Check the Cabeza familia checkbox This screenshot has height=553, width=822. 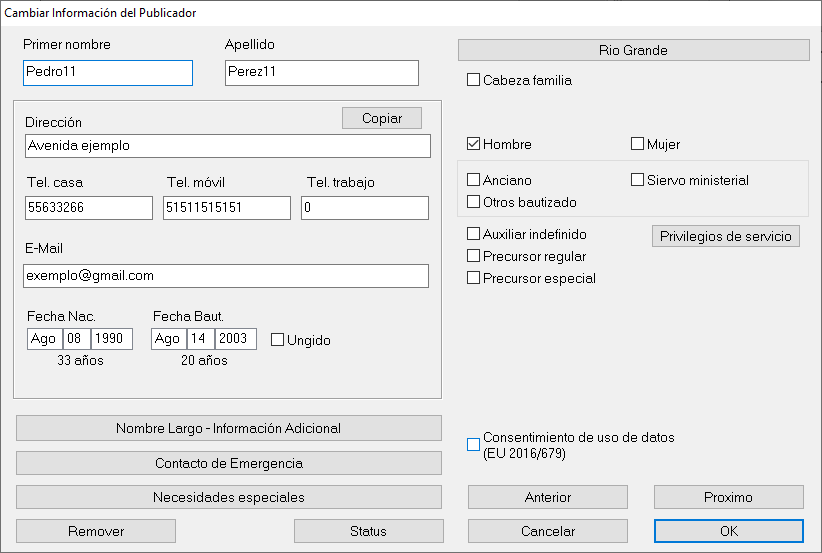coord(474,80)
